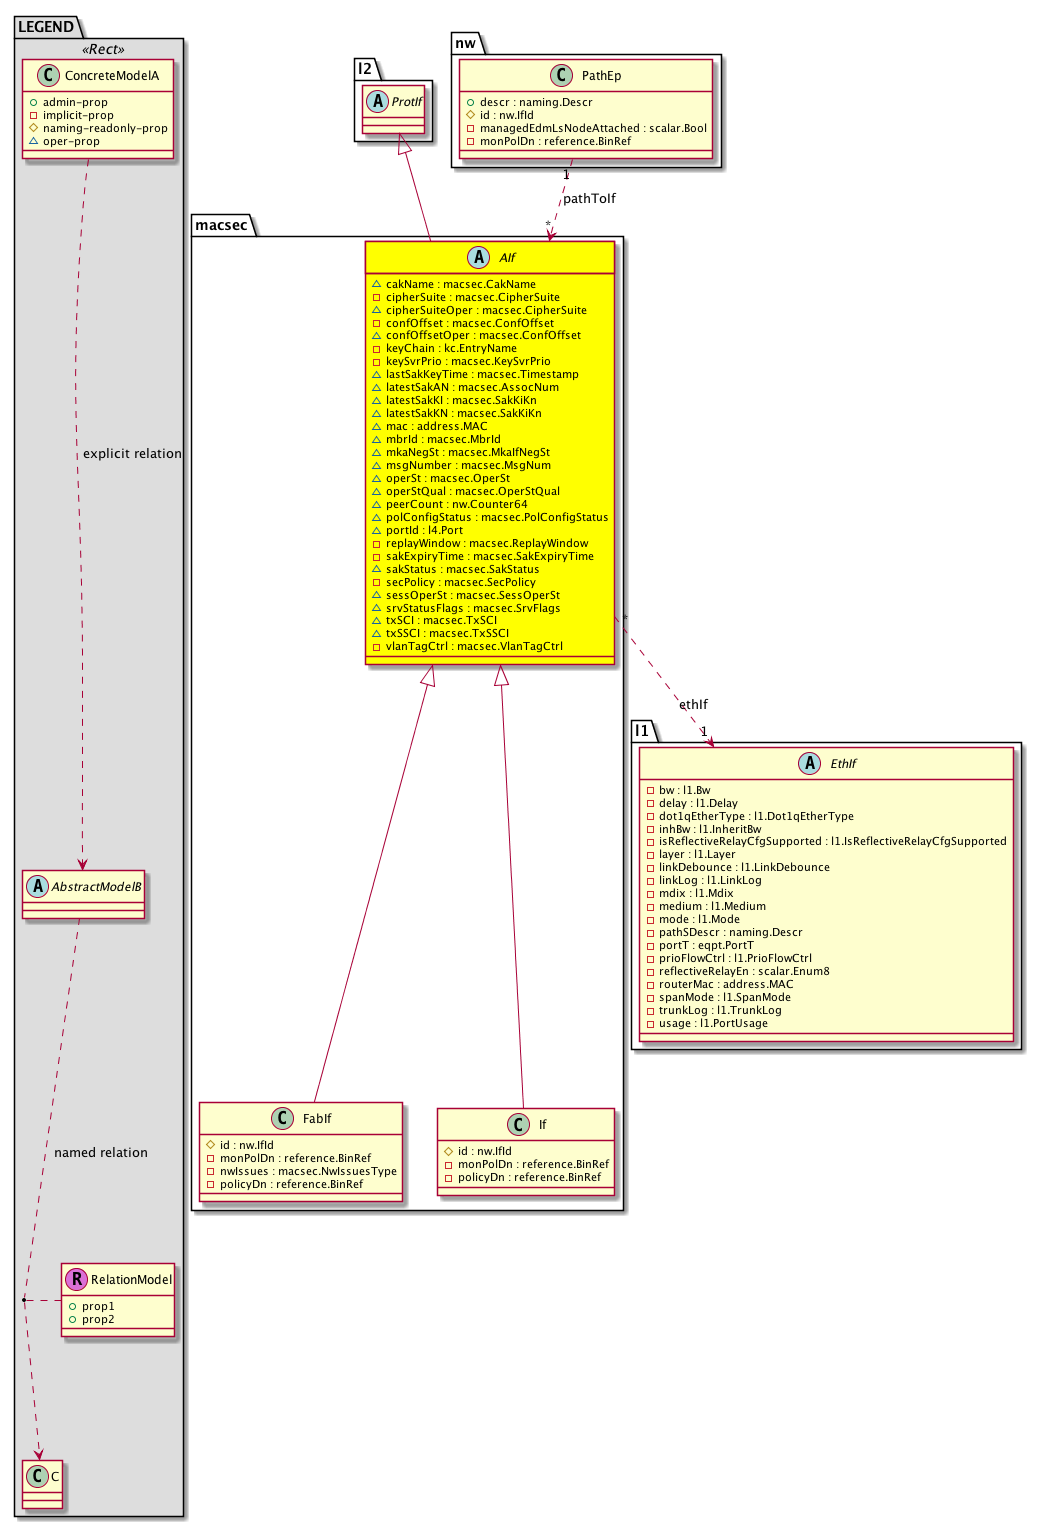The image size is (1042, 1527).
Task: Click the class C icon of the If class
Action: (x=518, y=1124)
